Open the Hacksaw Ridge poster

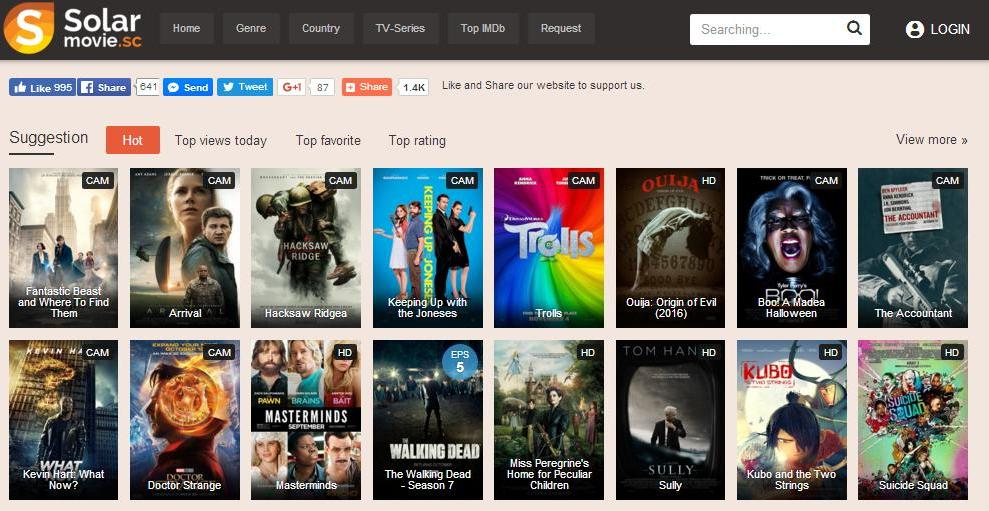(x=306, y=248)
